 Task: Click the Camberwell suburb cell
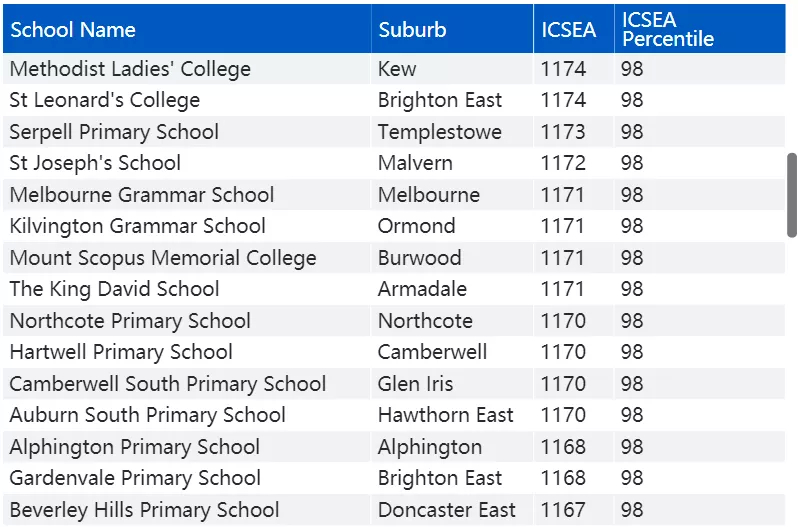432,352
